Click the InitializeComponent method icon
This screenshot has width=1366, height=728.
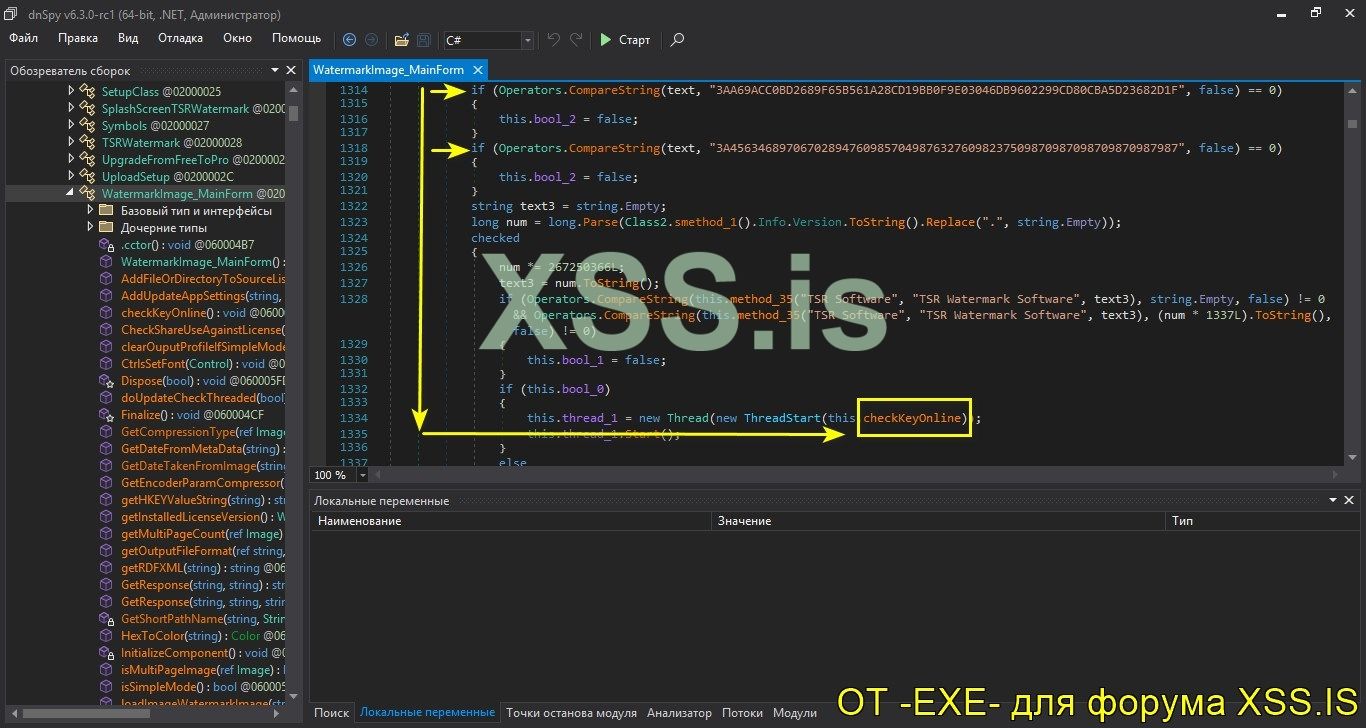[106, 652]
